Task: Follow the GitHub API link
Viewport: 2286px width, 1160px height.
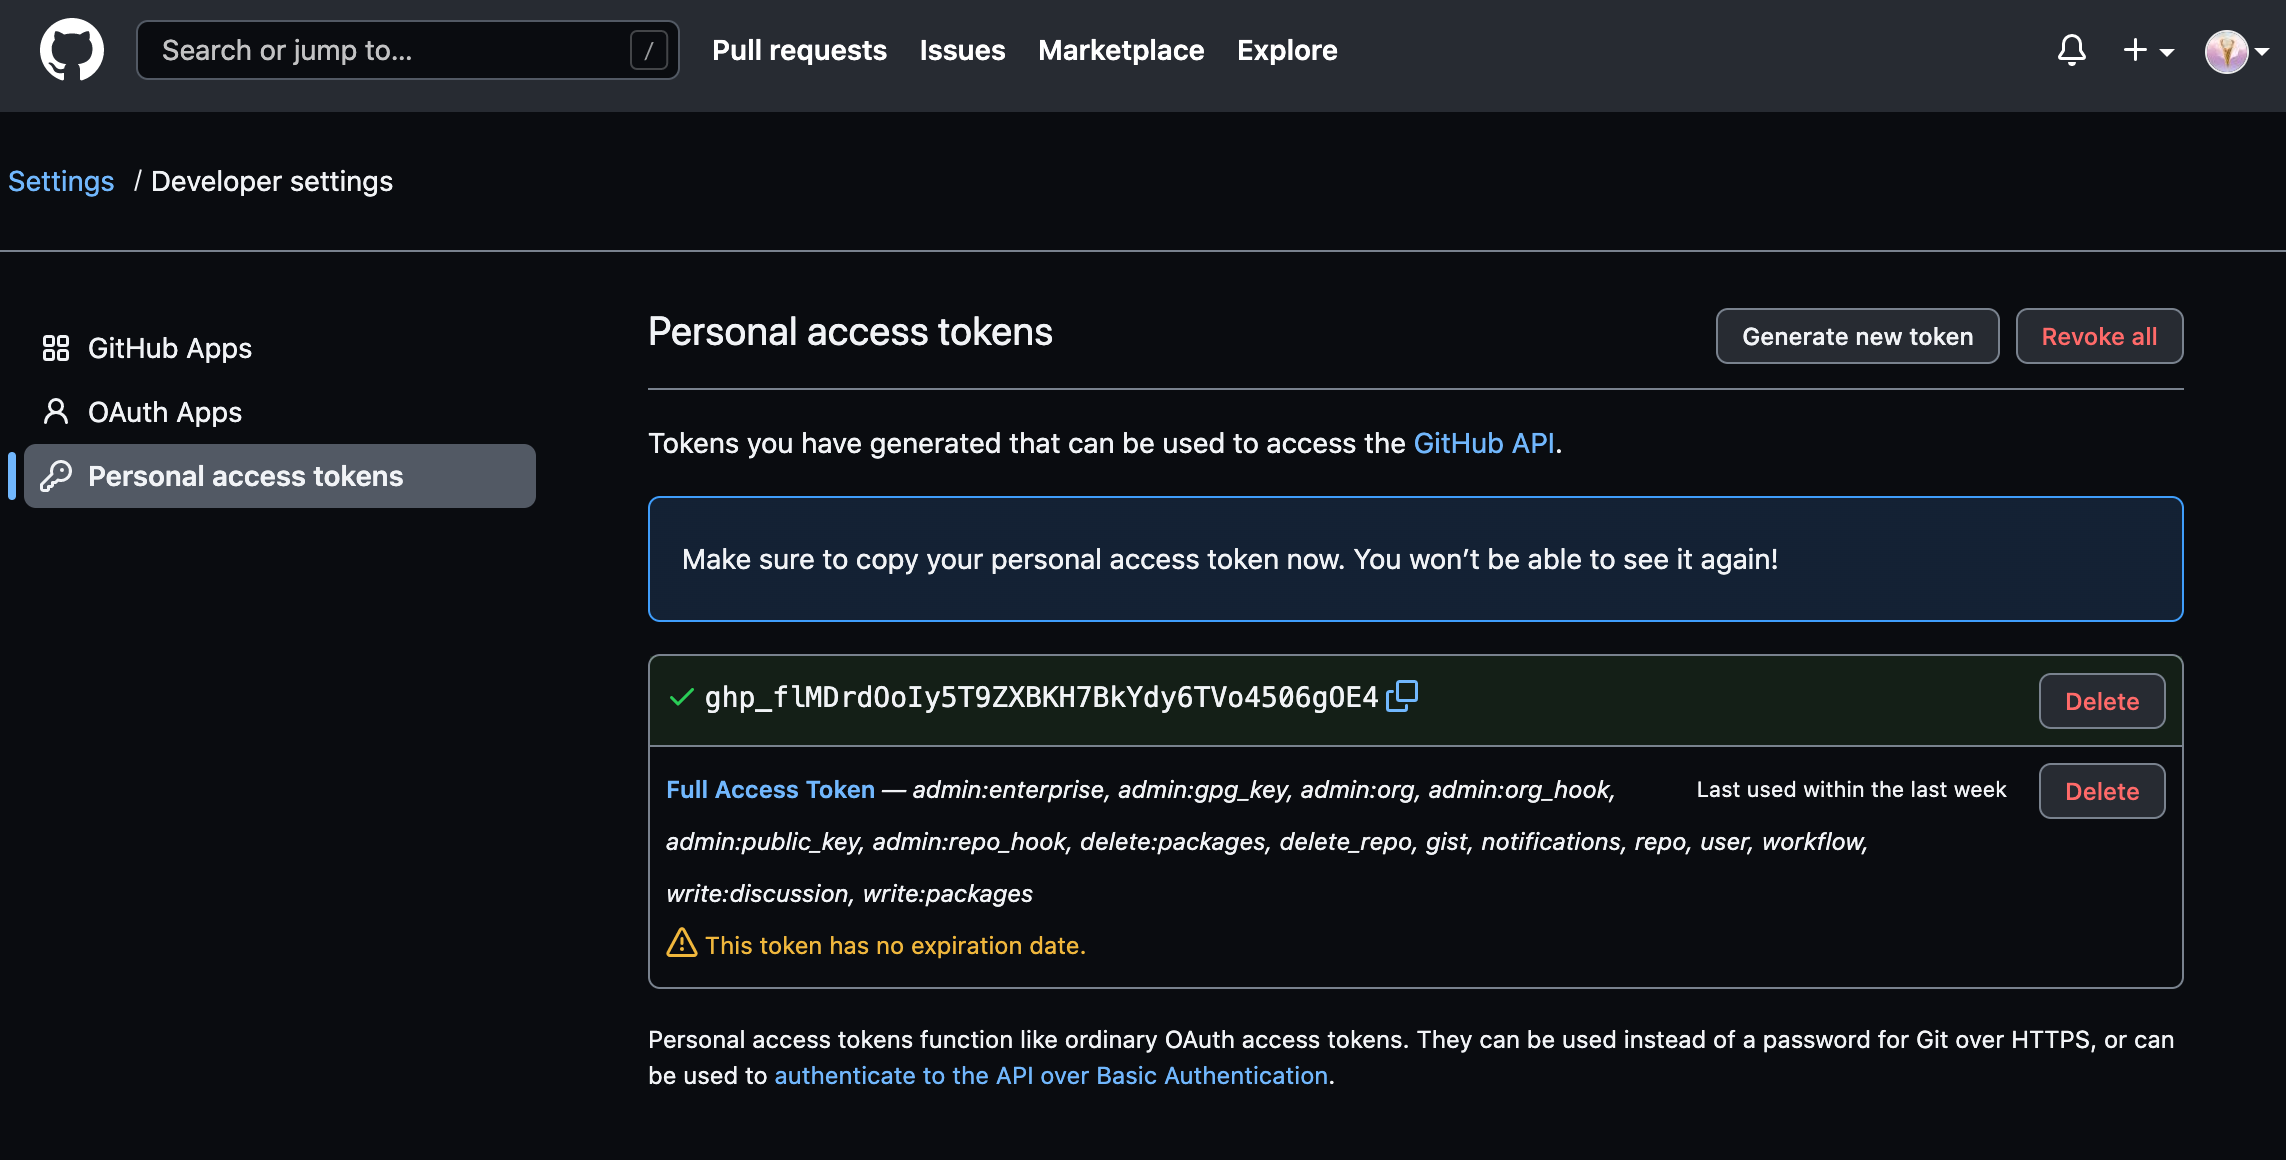Action: 1483,443
